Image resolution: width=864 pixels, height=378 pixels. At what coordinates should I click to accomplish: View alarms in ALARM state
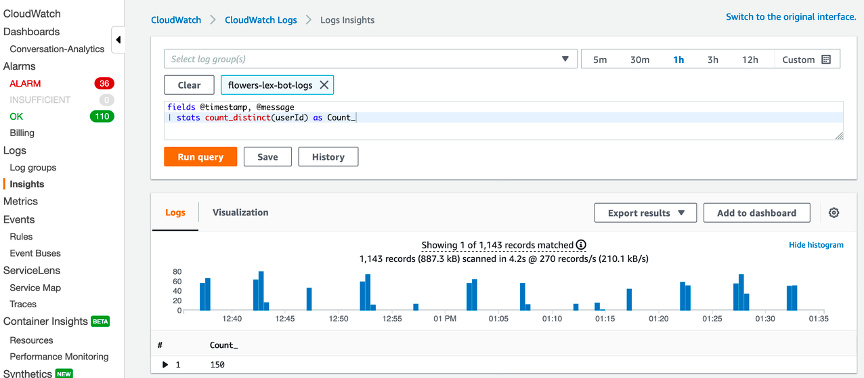(x=25, y=83)
